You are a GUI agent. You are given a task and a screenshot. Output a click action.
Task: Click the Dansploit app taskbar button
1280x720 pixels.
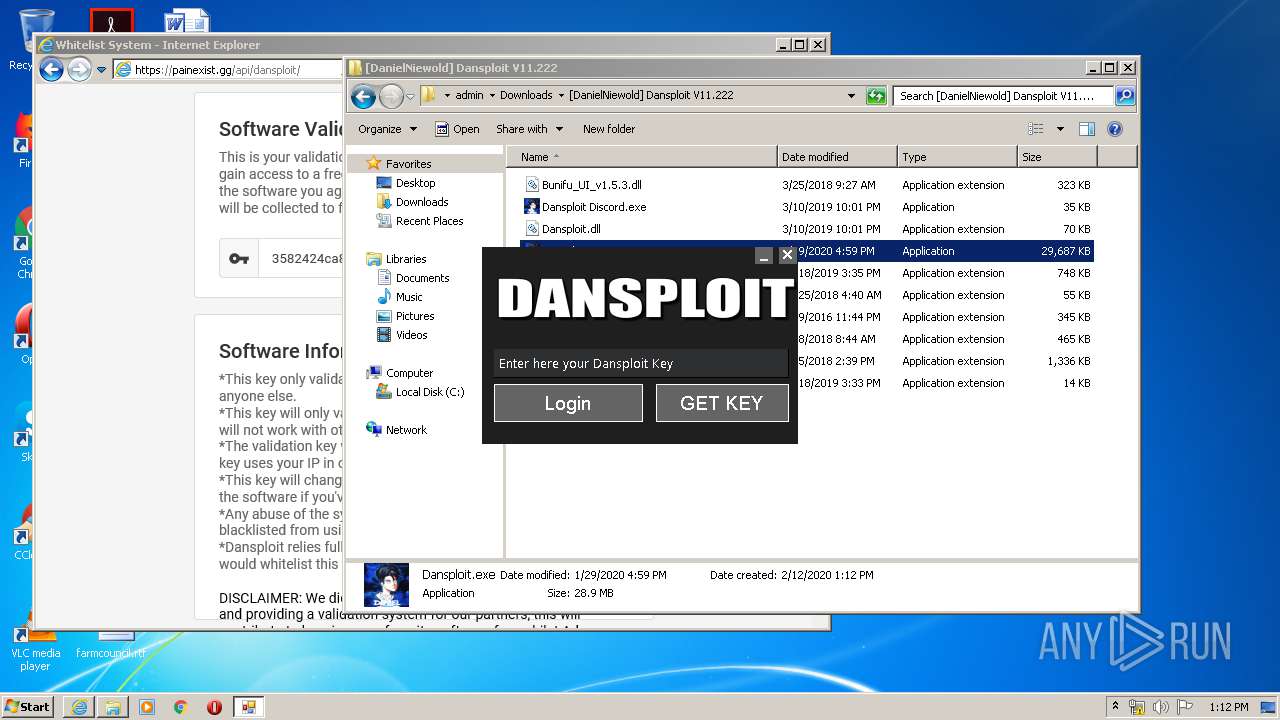pyautogui.click(x=248, y=707)
